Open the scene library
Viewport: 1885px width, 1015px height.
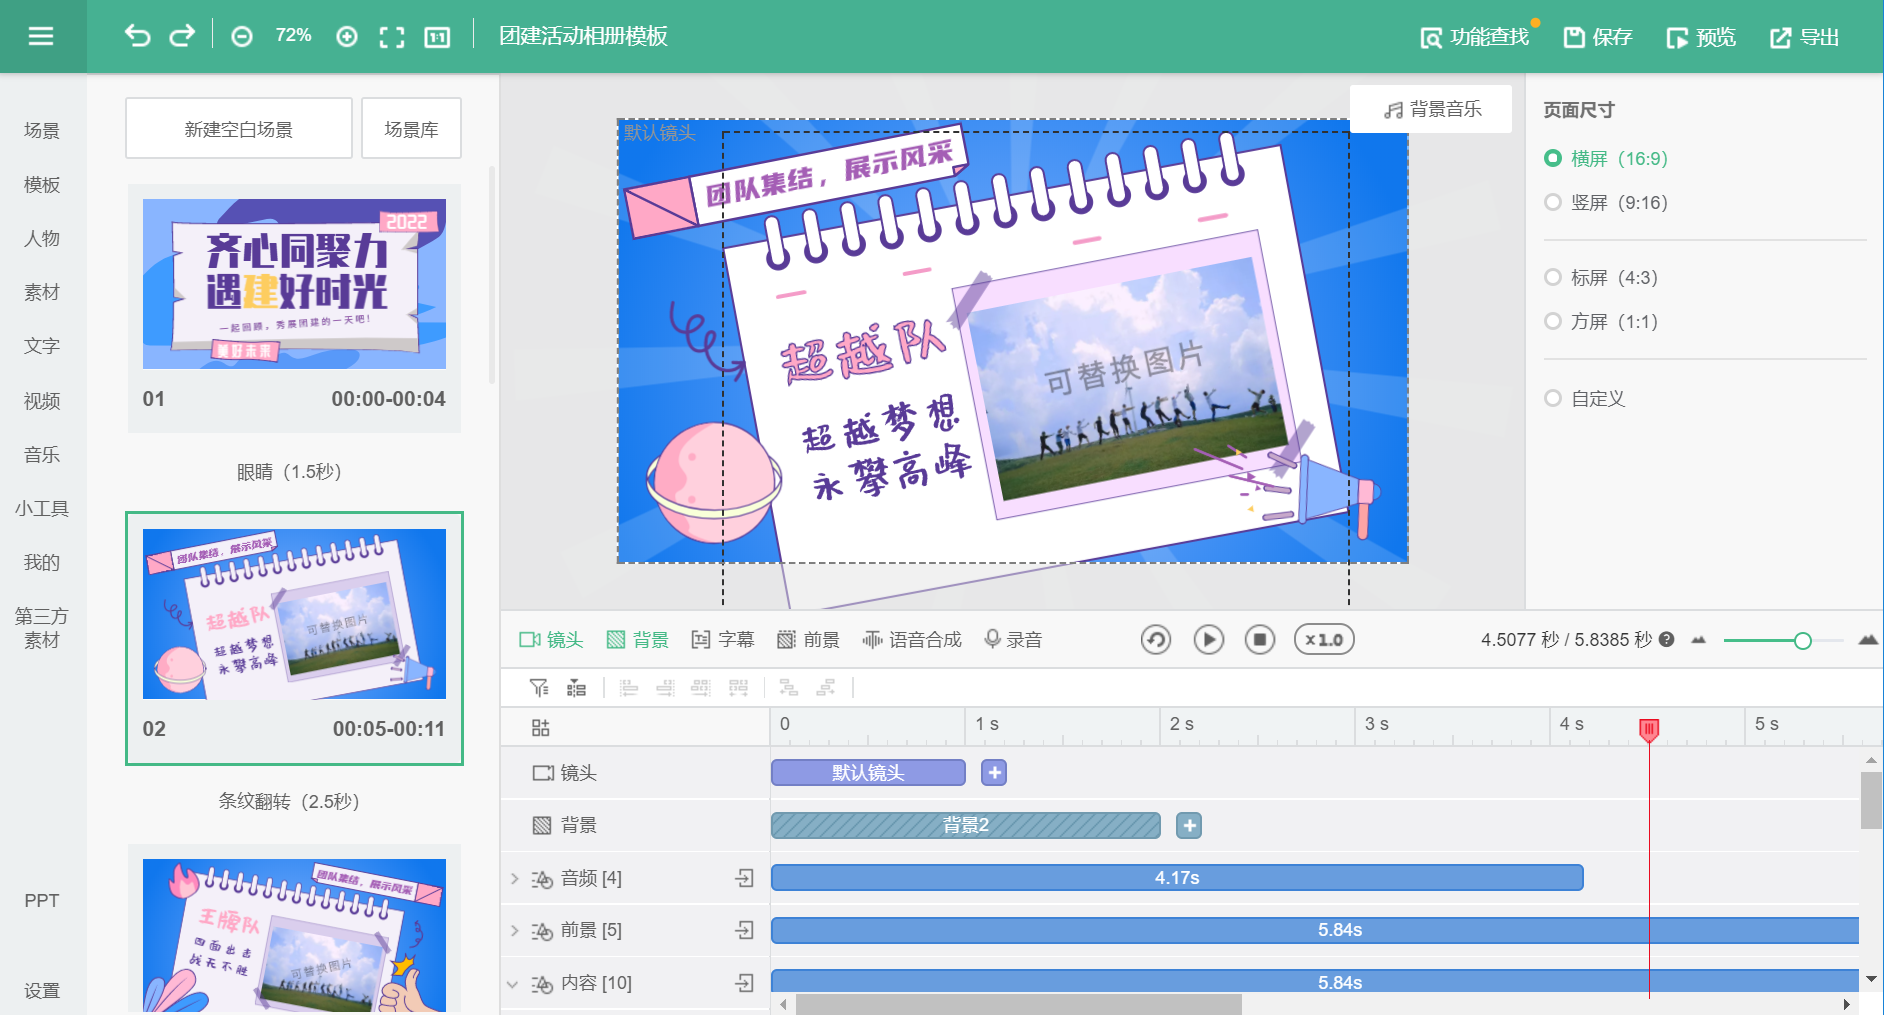tap(411, 128)
